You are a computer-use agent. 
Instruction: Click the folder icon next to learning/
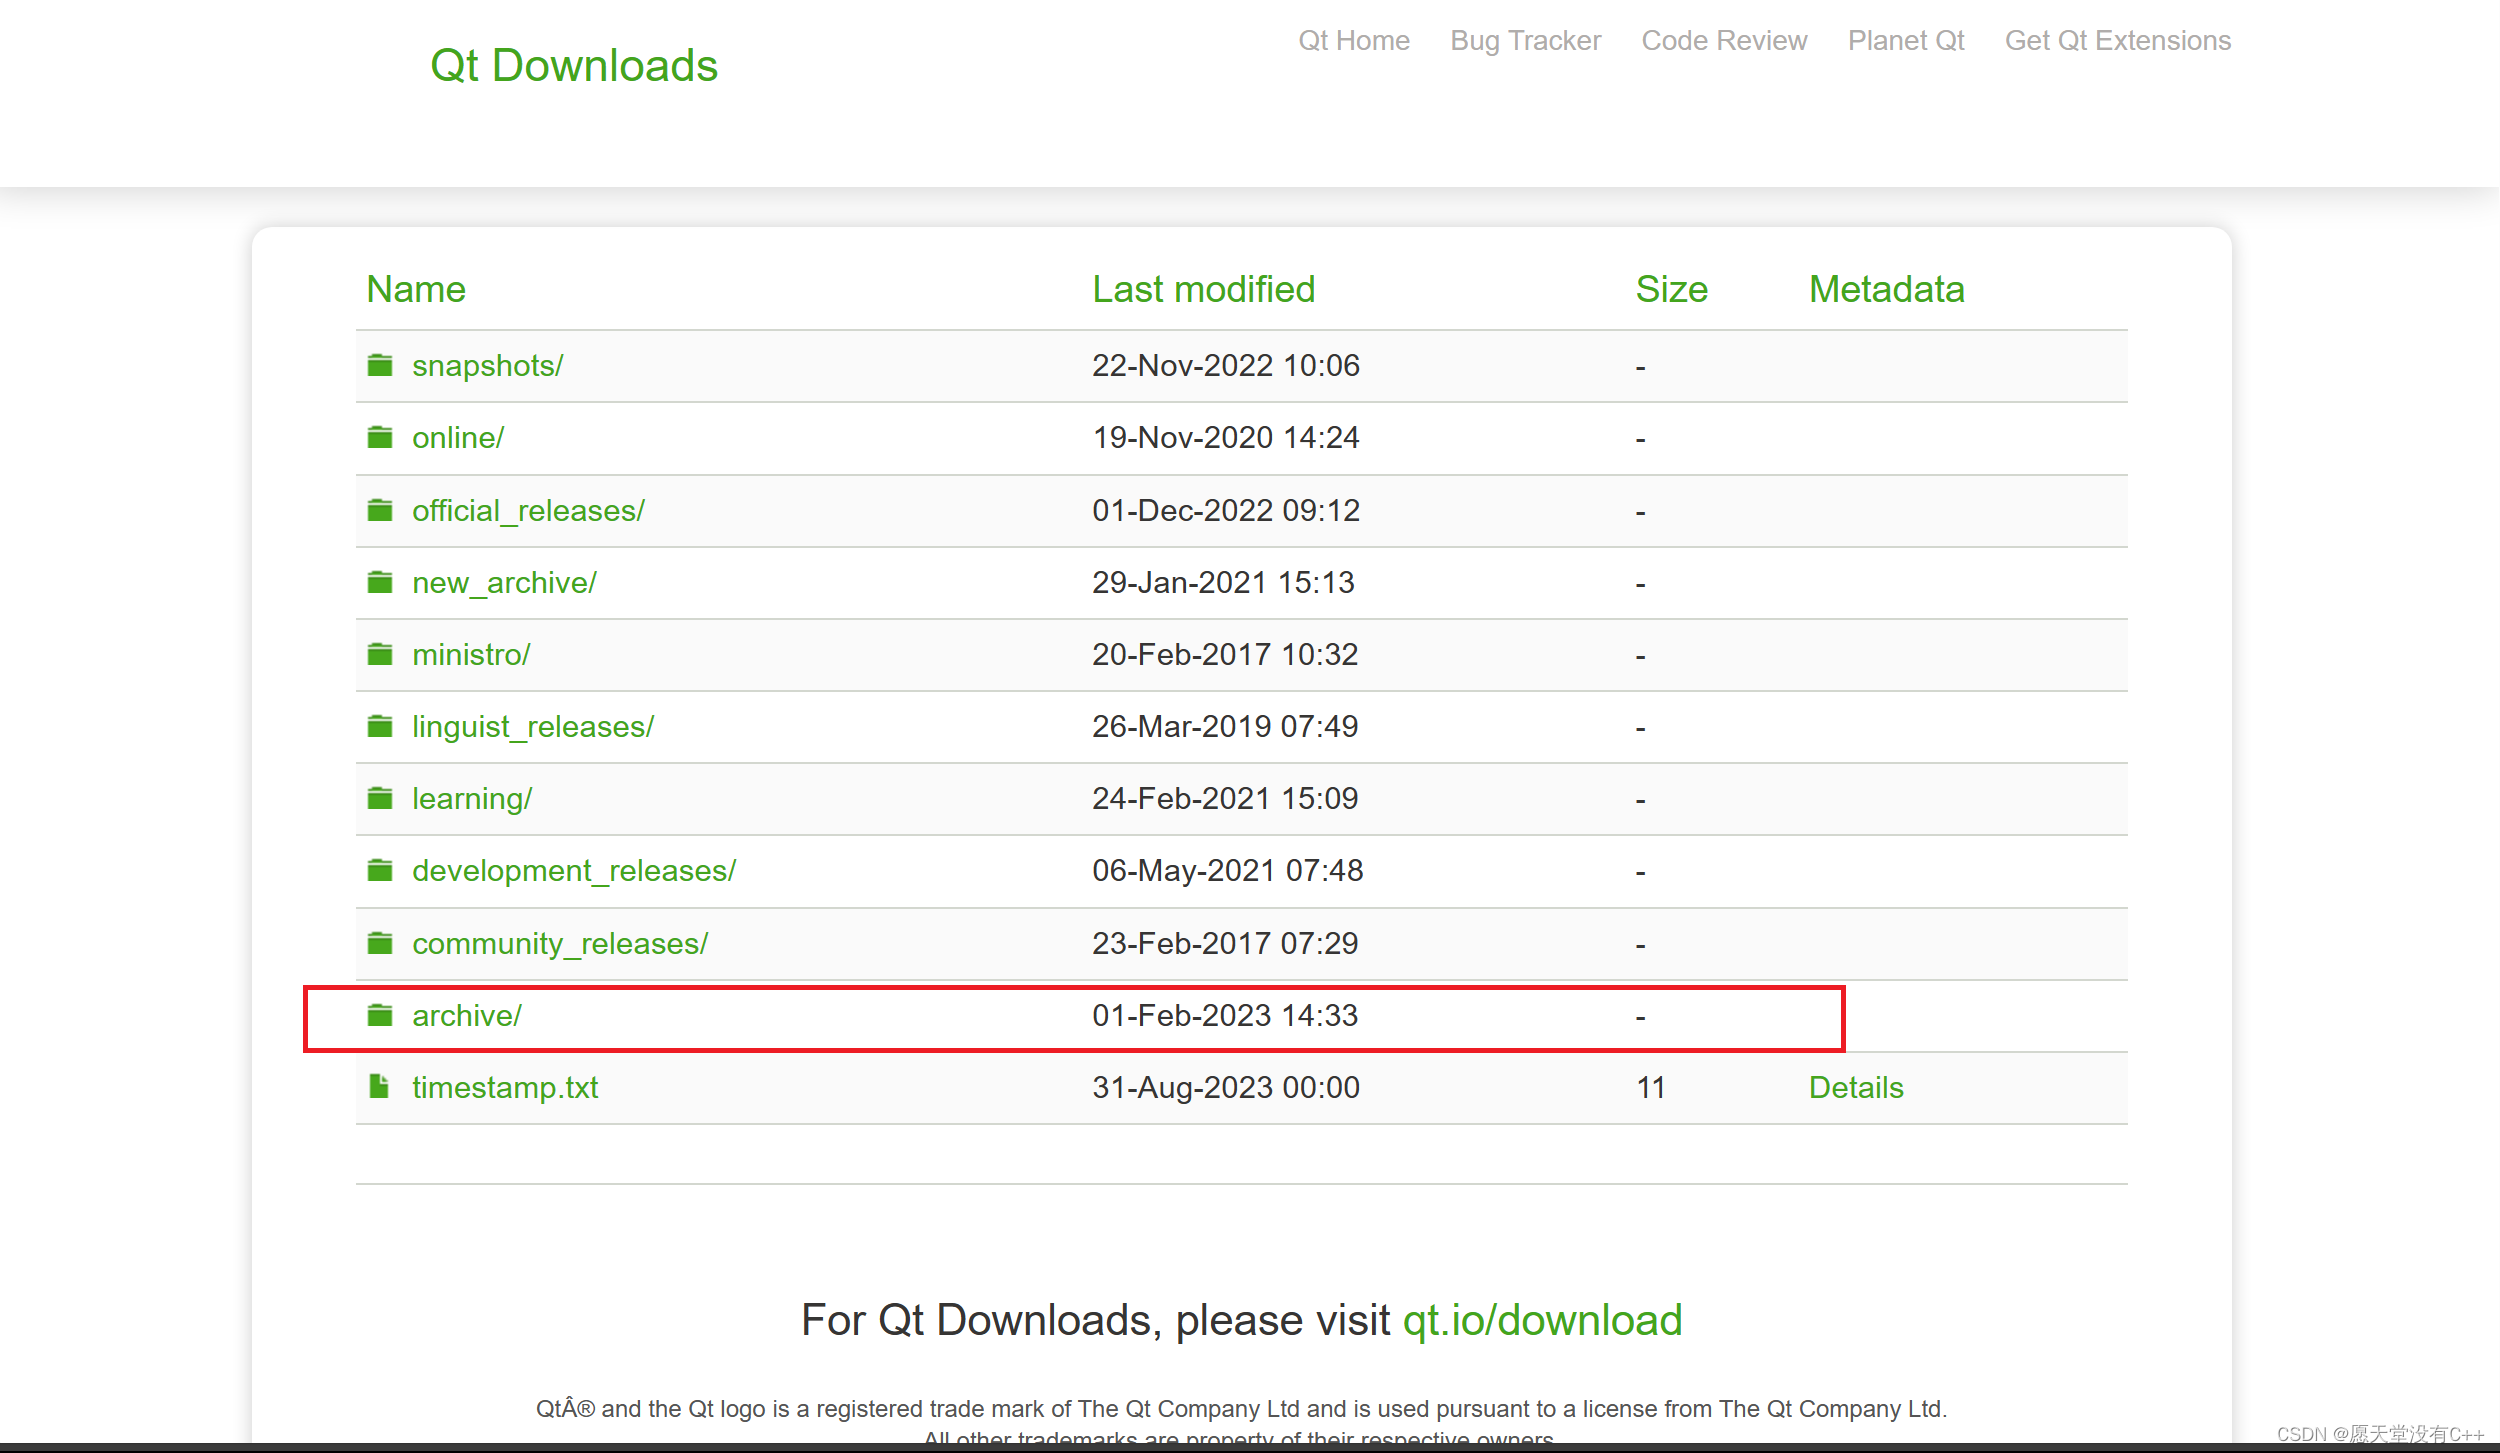point(380,799)
